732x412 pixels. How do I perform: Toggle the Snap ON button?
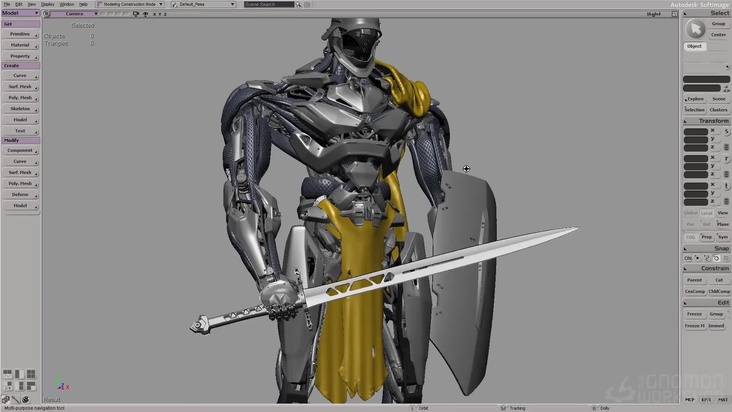click(x=688, y=258)
